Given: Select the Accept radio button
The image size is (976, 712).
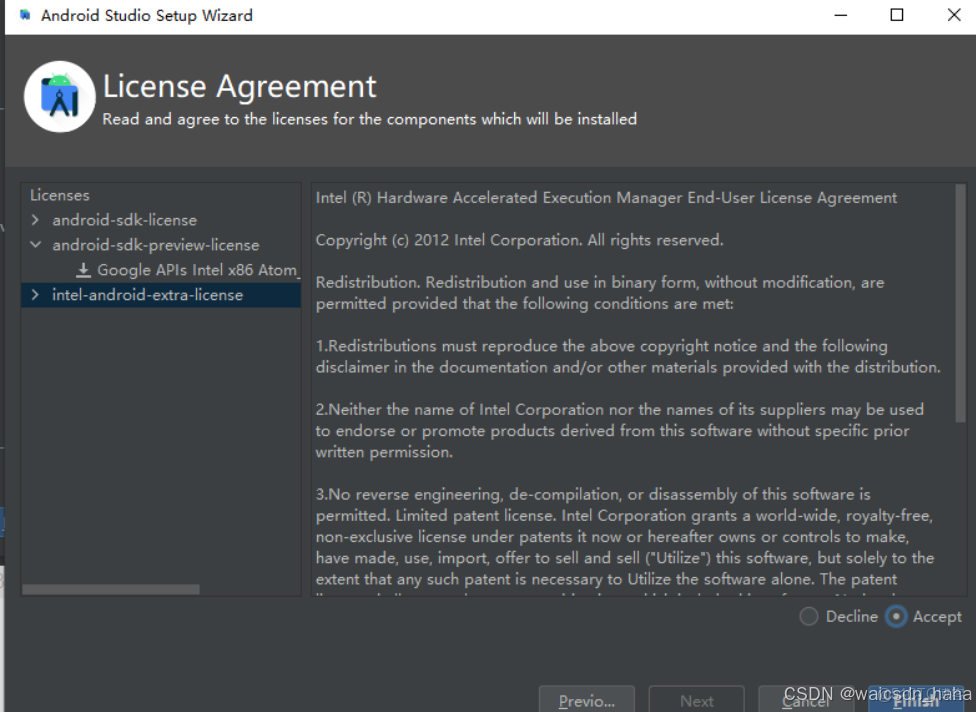Looking at the screenshot, I should click(897, 617).
